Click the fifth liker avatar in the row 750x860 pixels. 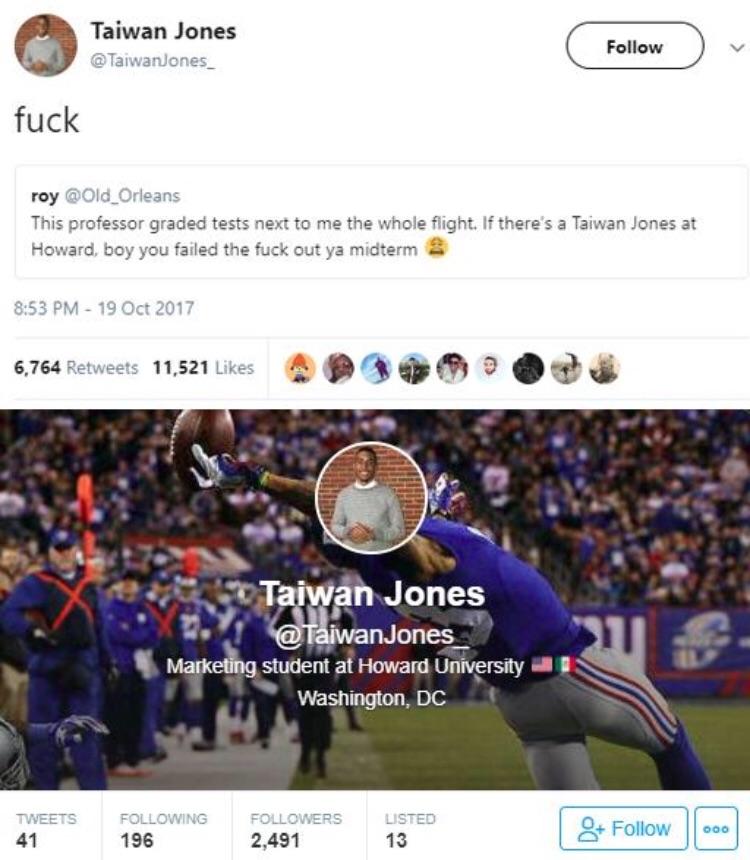click(x=452, y=368)
